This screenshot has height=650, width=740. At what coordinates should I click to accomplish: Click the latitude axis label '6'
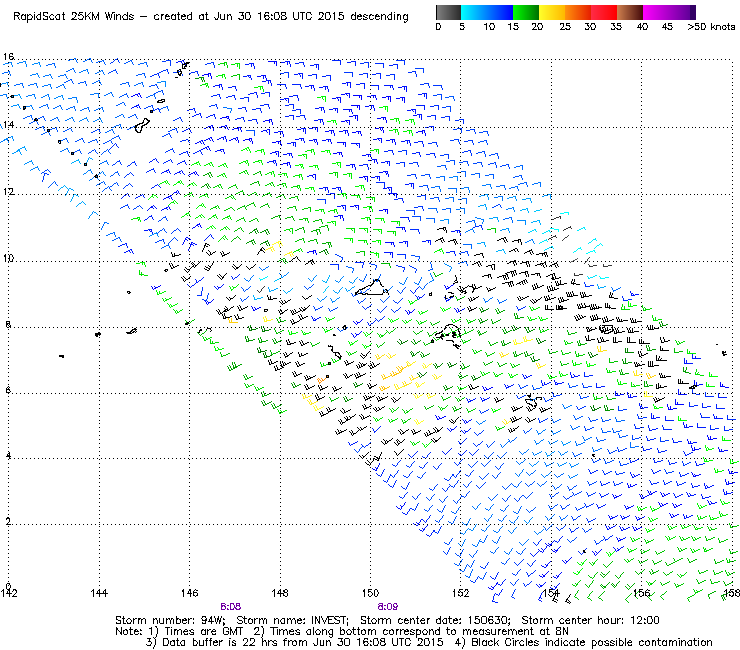click(8, 390)
